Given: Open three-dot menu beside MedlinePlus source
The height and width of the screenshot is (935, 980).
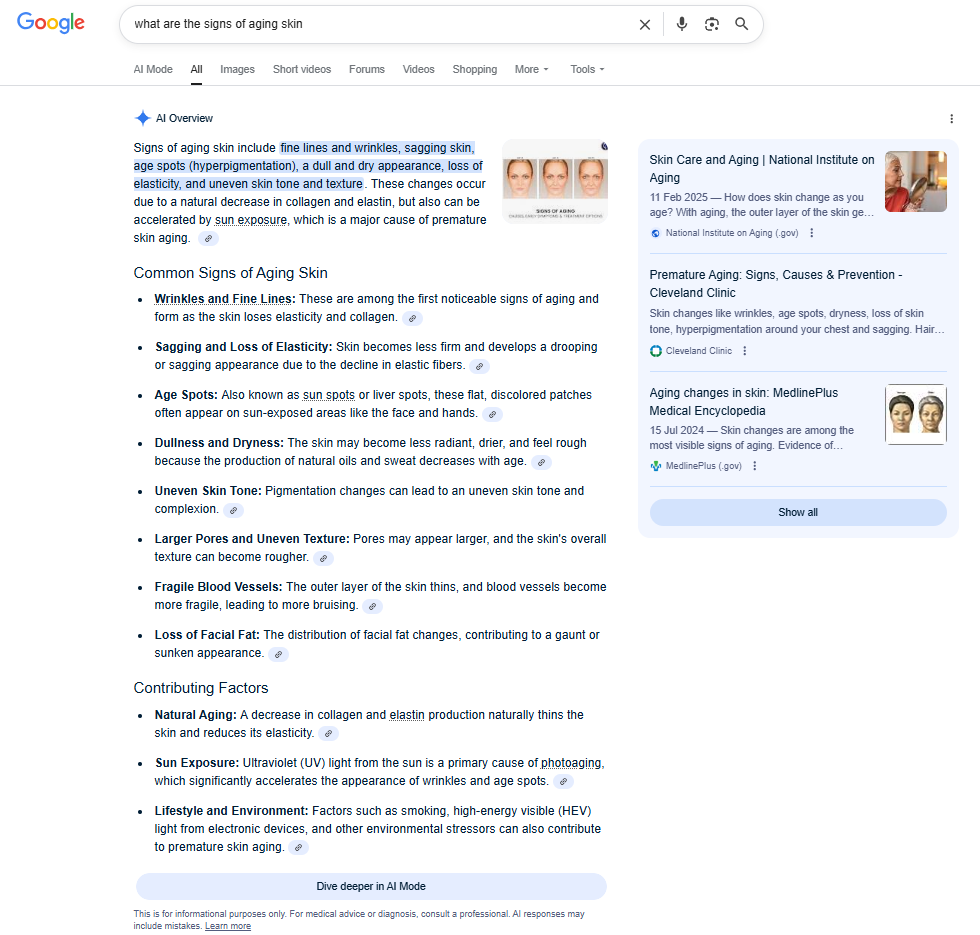Looking at the screenshot, I should click(x=755, y=466).
